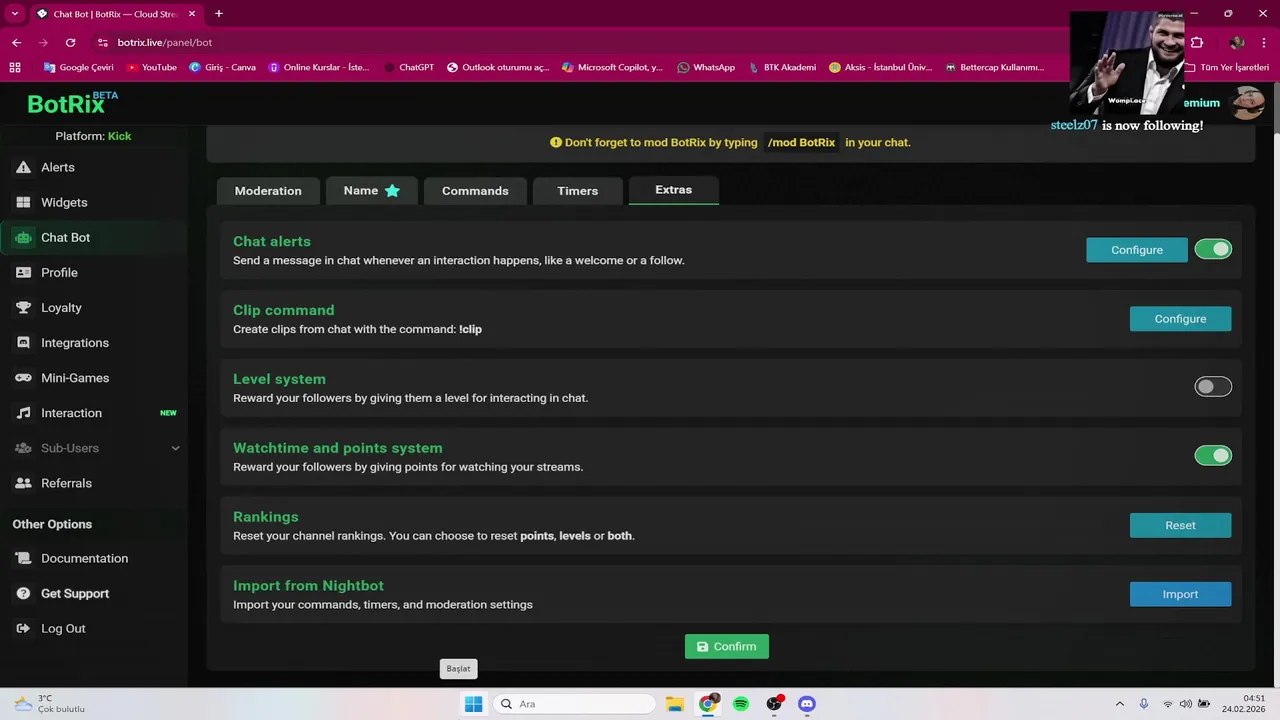The image size is (1280, 720).
Task: Open the Interaction music note icon
Action: [x=23, y=413]
